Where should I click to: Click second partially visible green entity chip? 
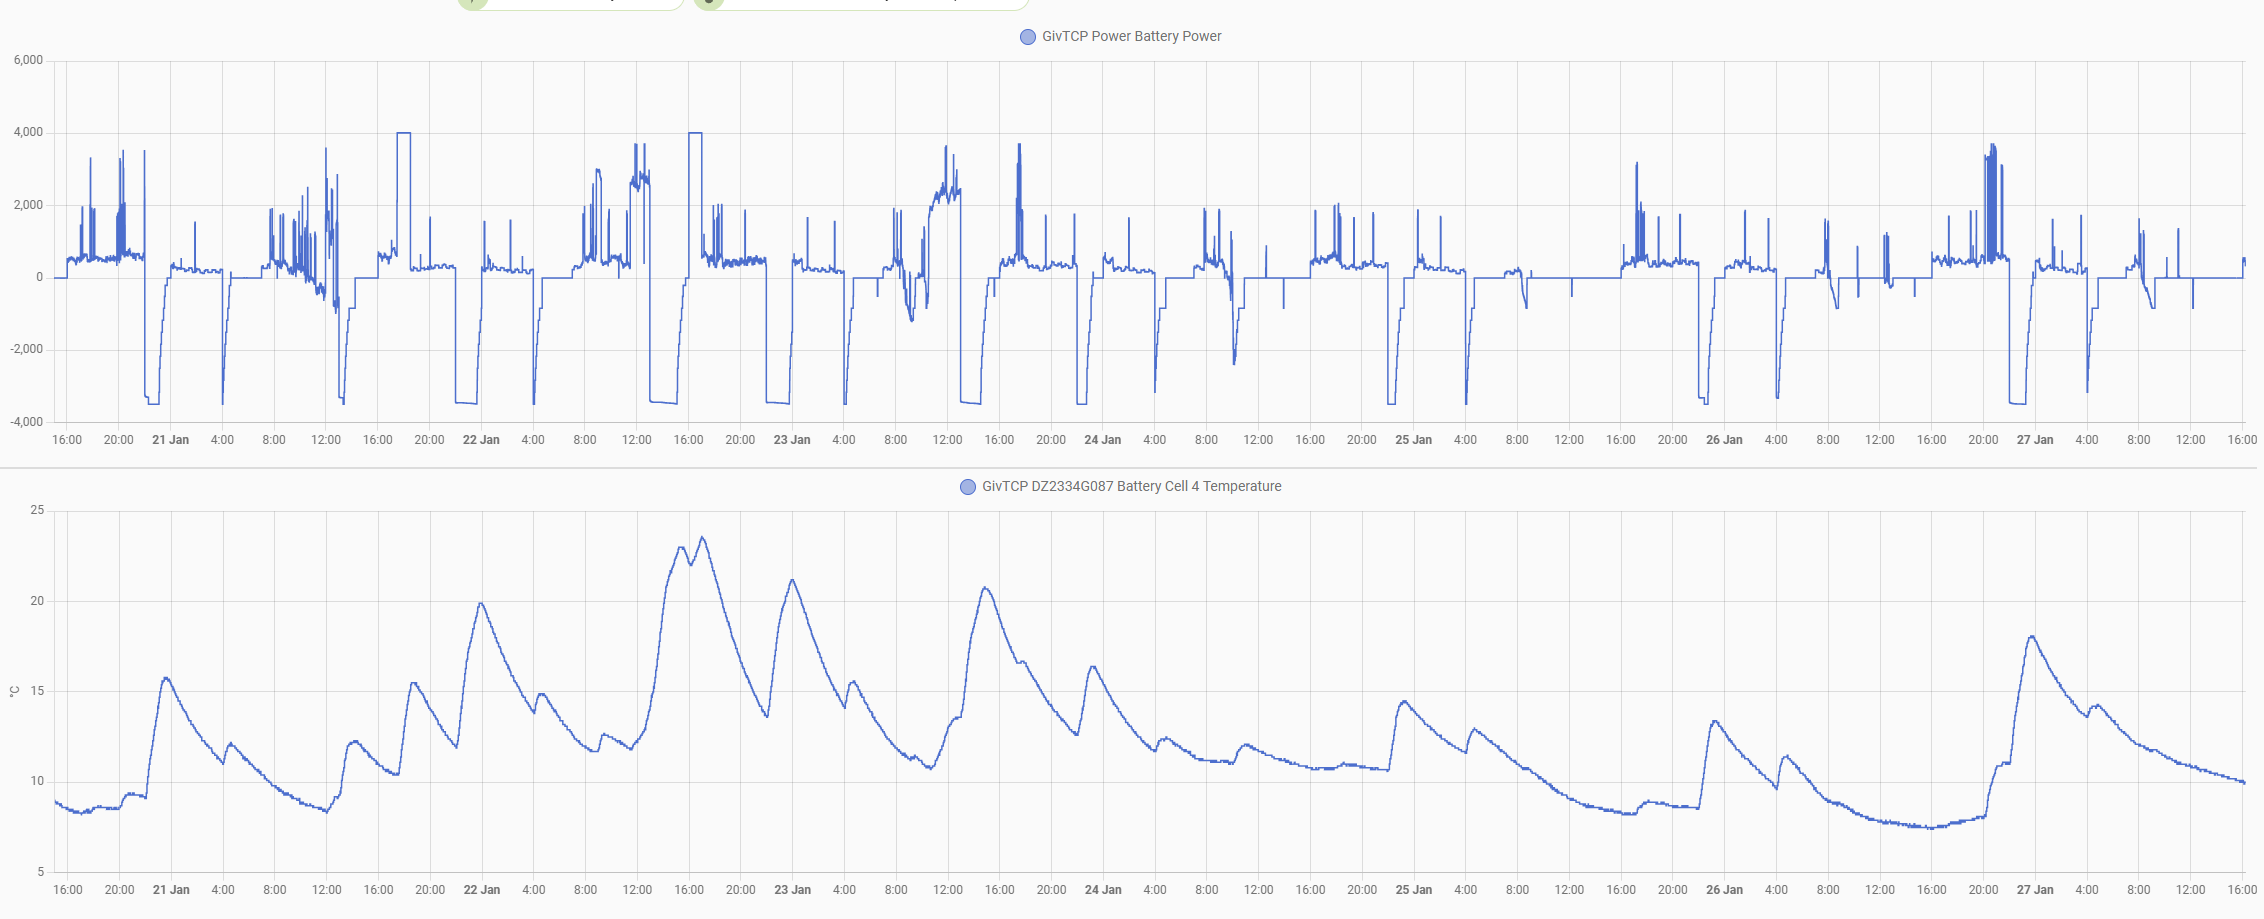click(x=861, y=3)
